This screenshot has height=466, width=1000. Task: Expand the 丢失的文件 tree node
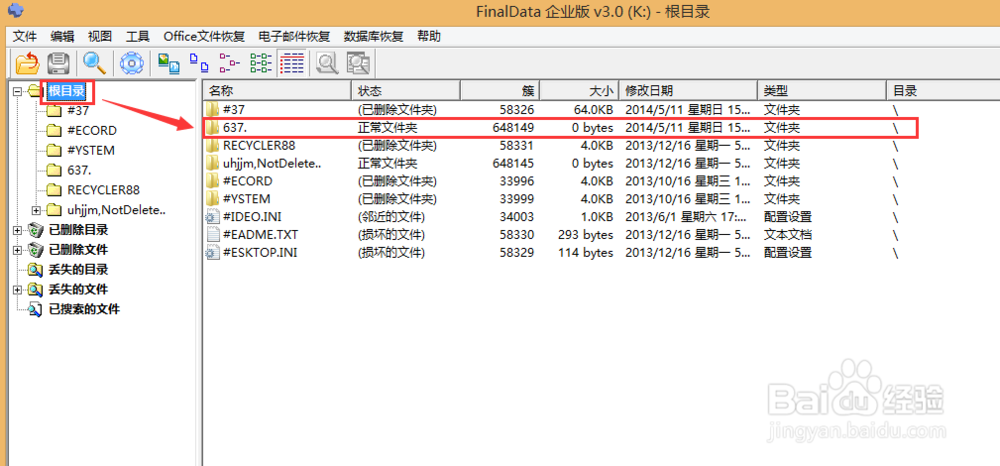17,289
